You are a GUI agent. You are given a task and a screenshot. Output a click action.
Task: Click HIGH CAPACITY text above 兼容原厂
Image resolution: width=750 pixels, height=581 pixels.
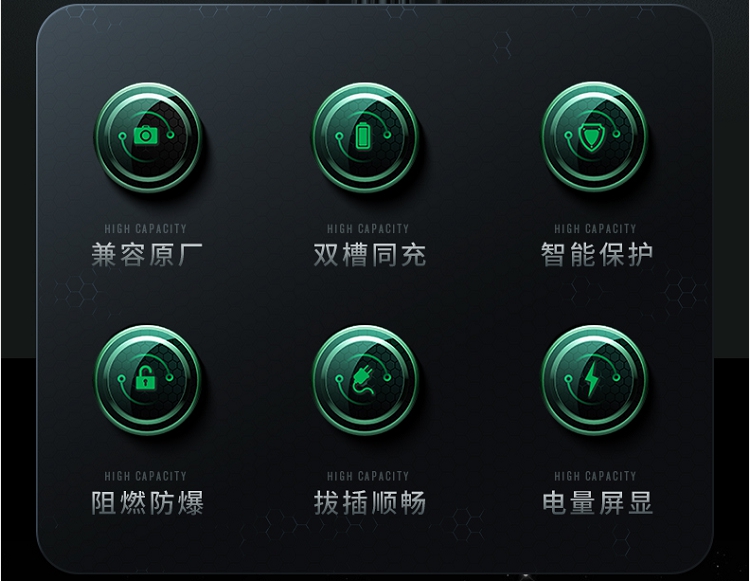[145, 229]
